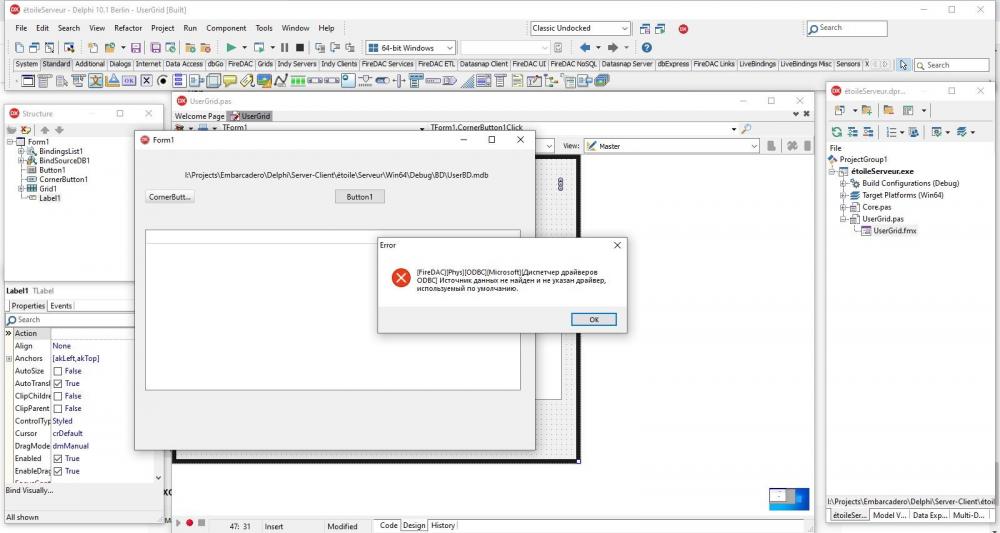
Task: Toggle the AutoSize False checkbox
Action: tap(57, 371)
